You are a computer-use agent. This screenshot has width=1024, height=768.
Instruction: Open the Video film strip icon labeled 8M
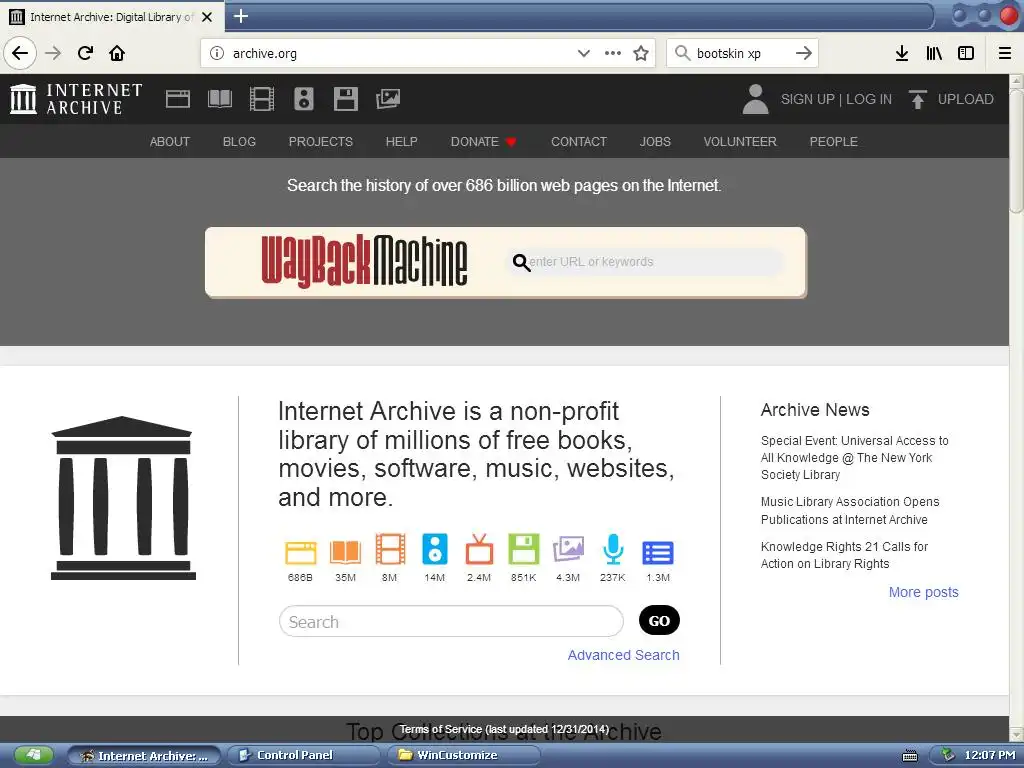pyautogui.click(x=390, y=549)
